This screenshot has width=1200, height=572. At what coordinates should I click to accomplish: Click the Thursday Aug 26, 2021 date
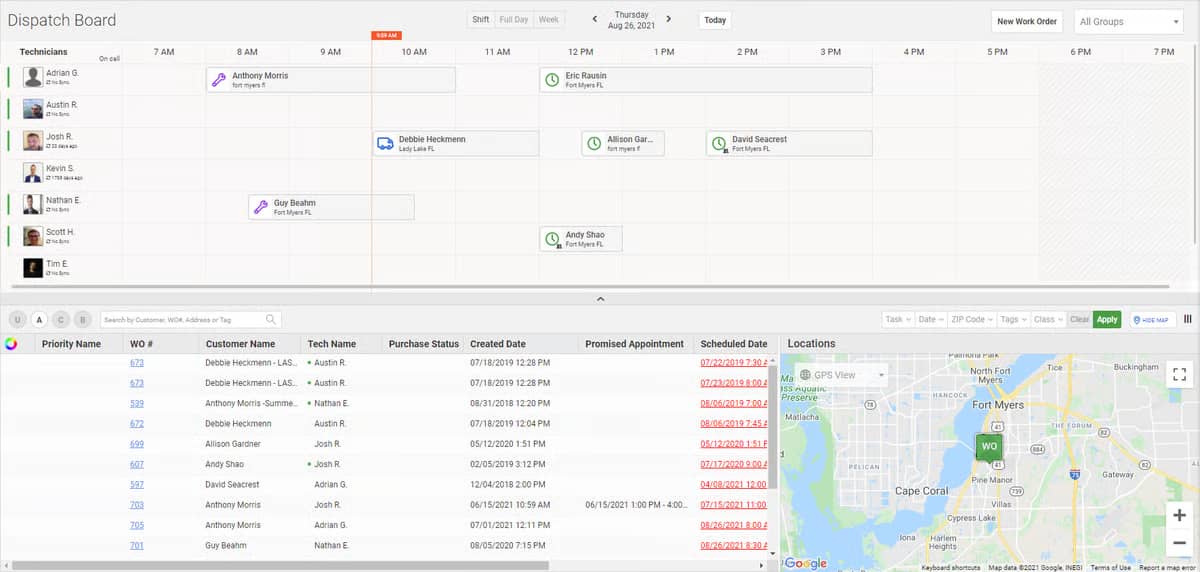click(x=632, y=20)
